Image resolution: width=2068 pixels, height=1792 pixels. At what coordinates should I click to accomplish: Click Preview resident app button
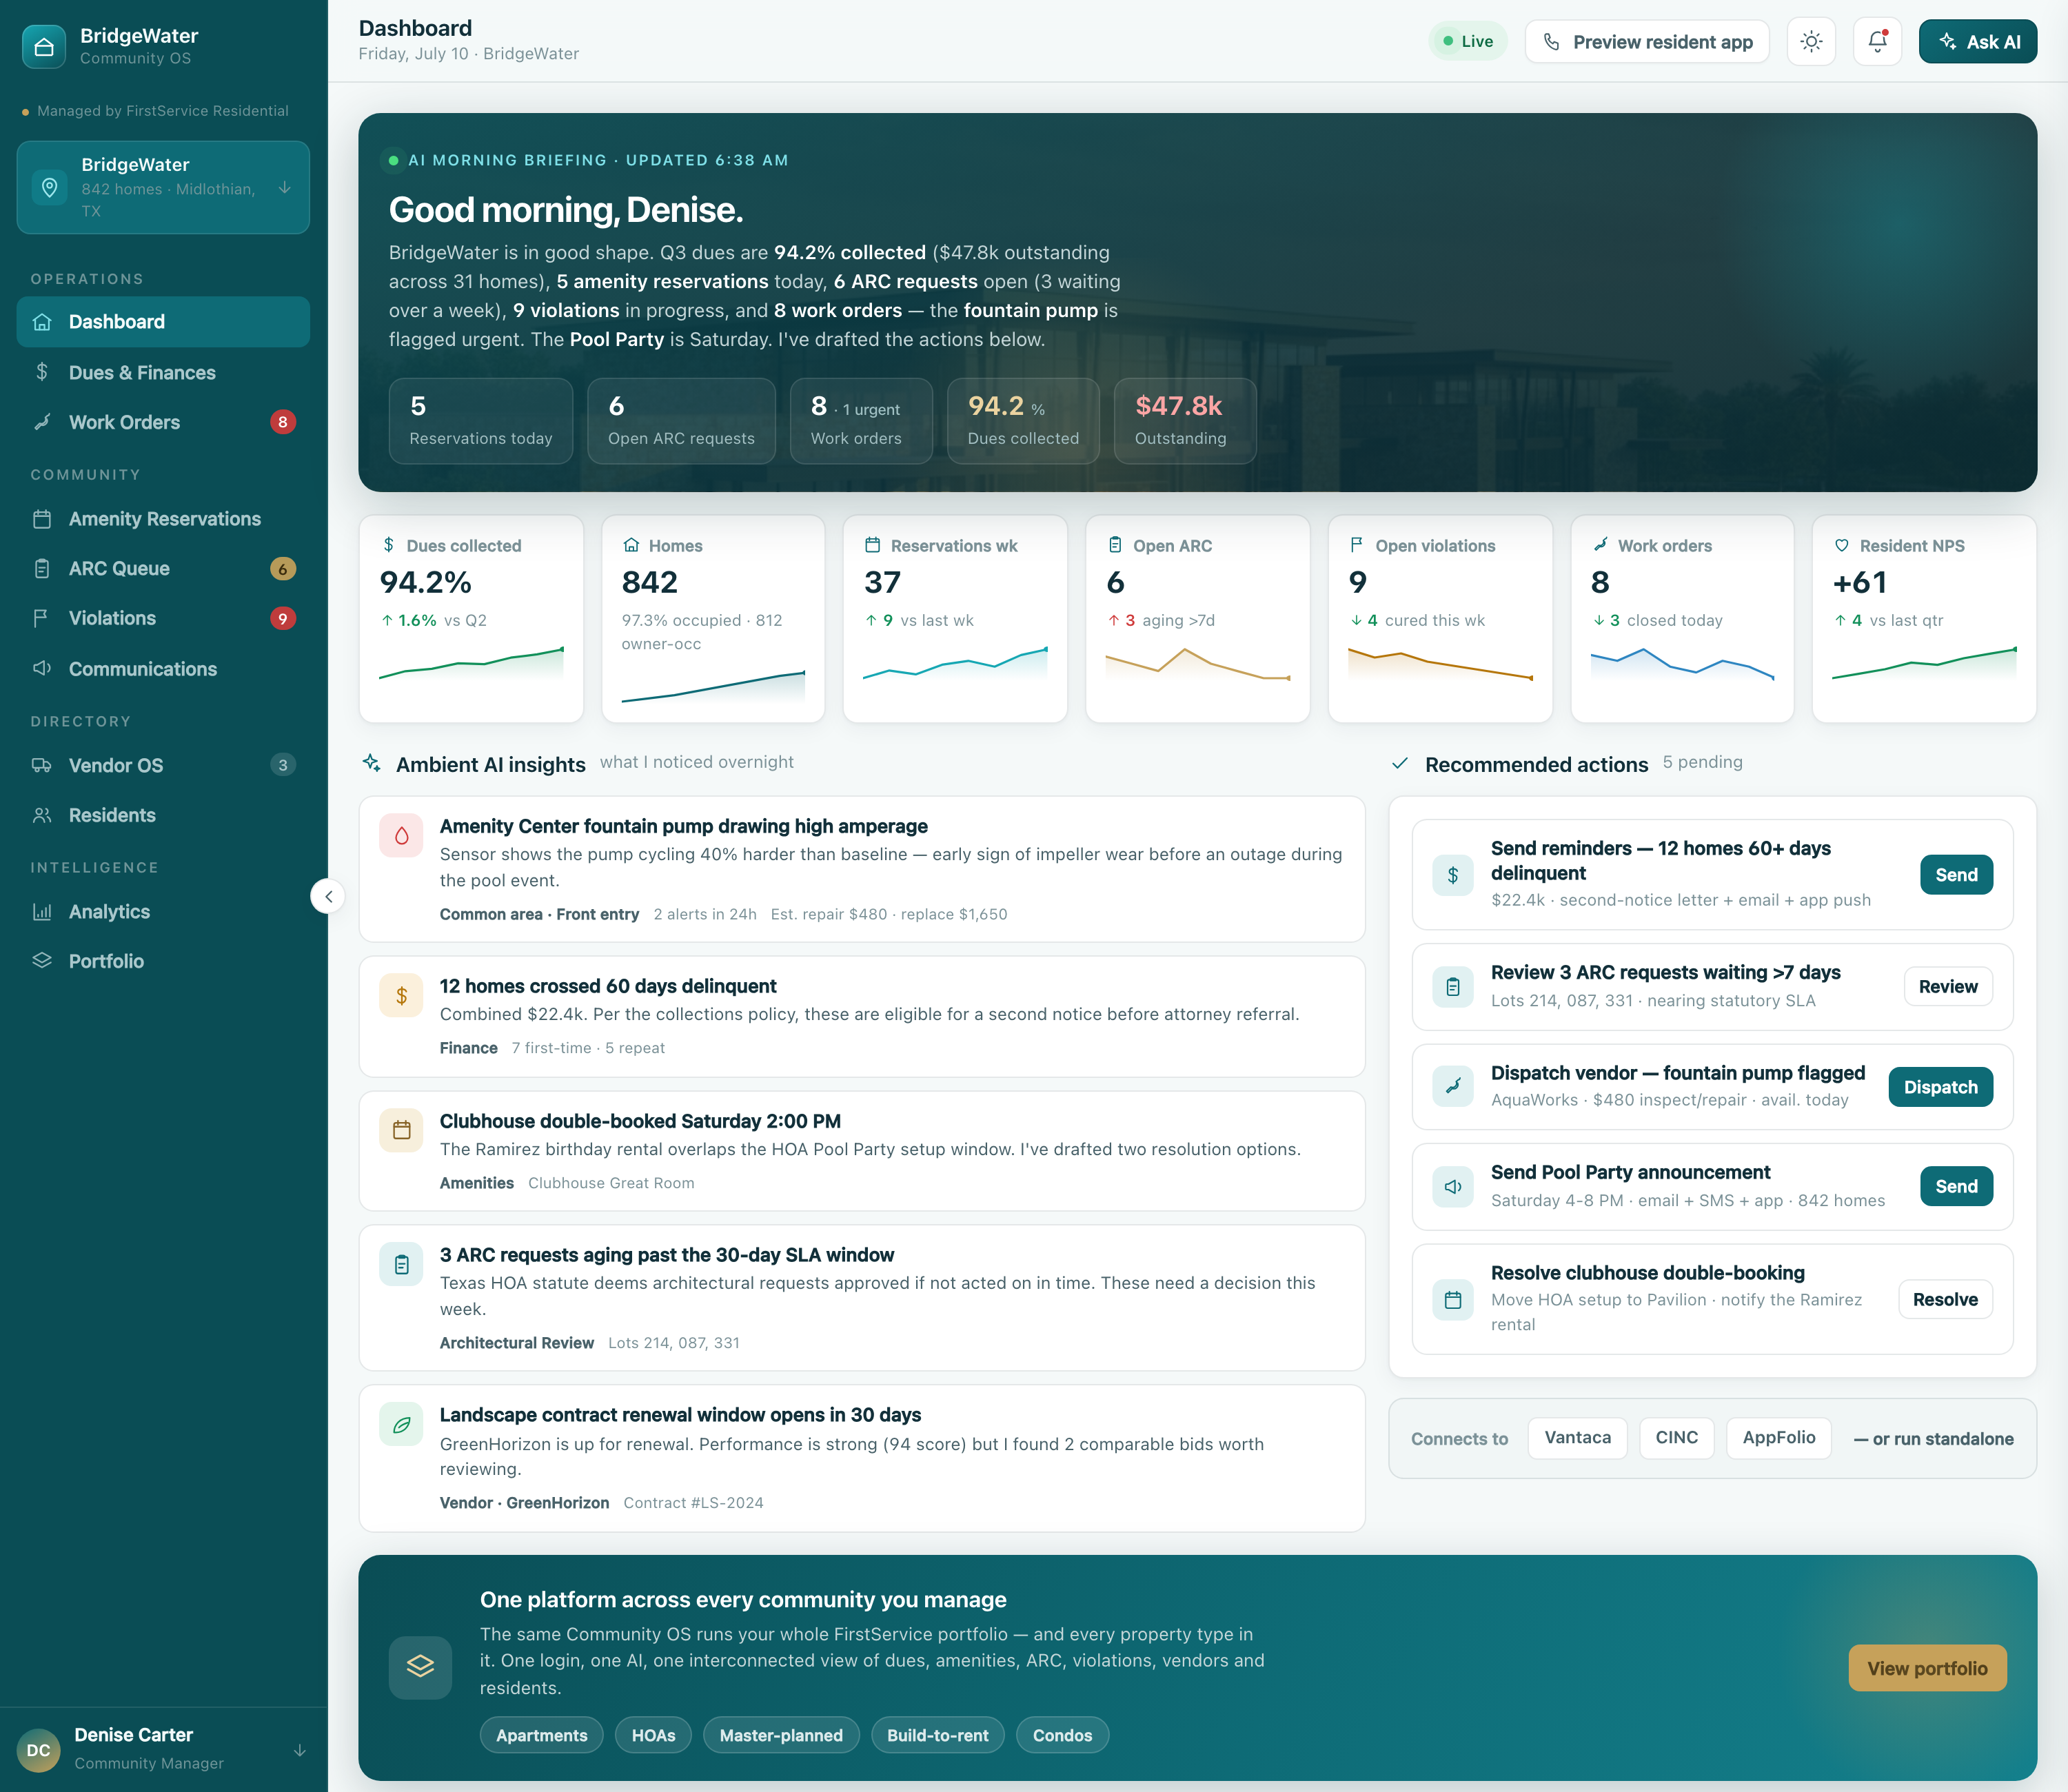coord(1646,42)
